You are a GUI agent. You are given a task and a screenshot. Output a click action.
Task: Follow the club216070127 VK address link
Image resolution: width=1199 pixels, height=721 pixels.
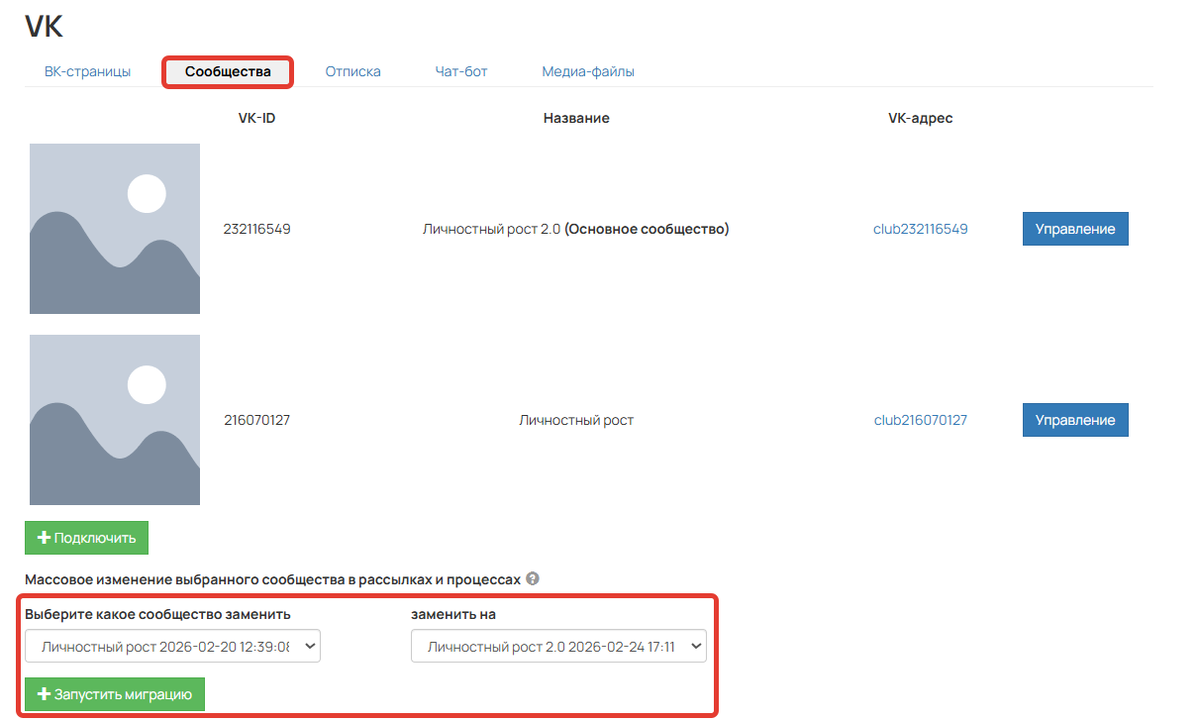(920, 421)
